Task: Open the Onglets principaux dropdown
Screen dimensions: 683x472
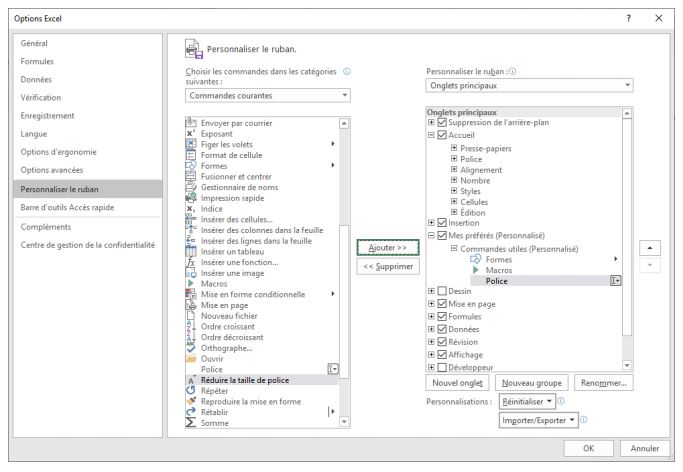Action: 530,87
